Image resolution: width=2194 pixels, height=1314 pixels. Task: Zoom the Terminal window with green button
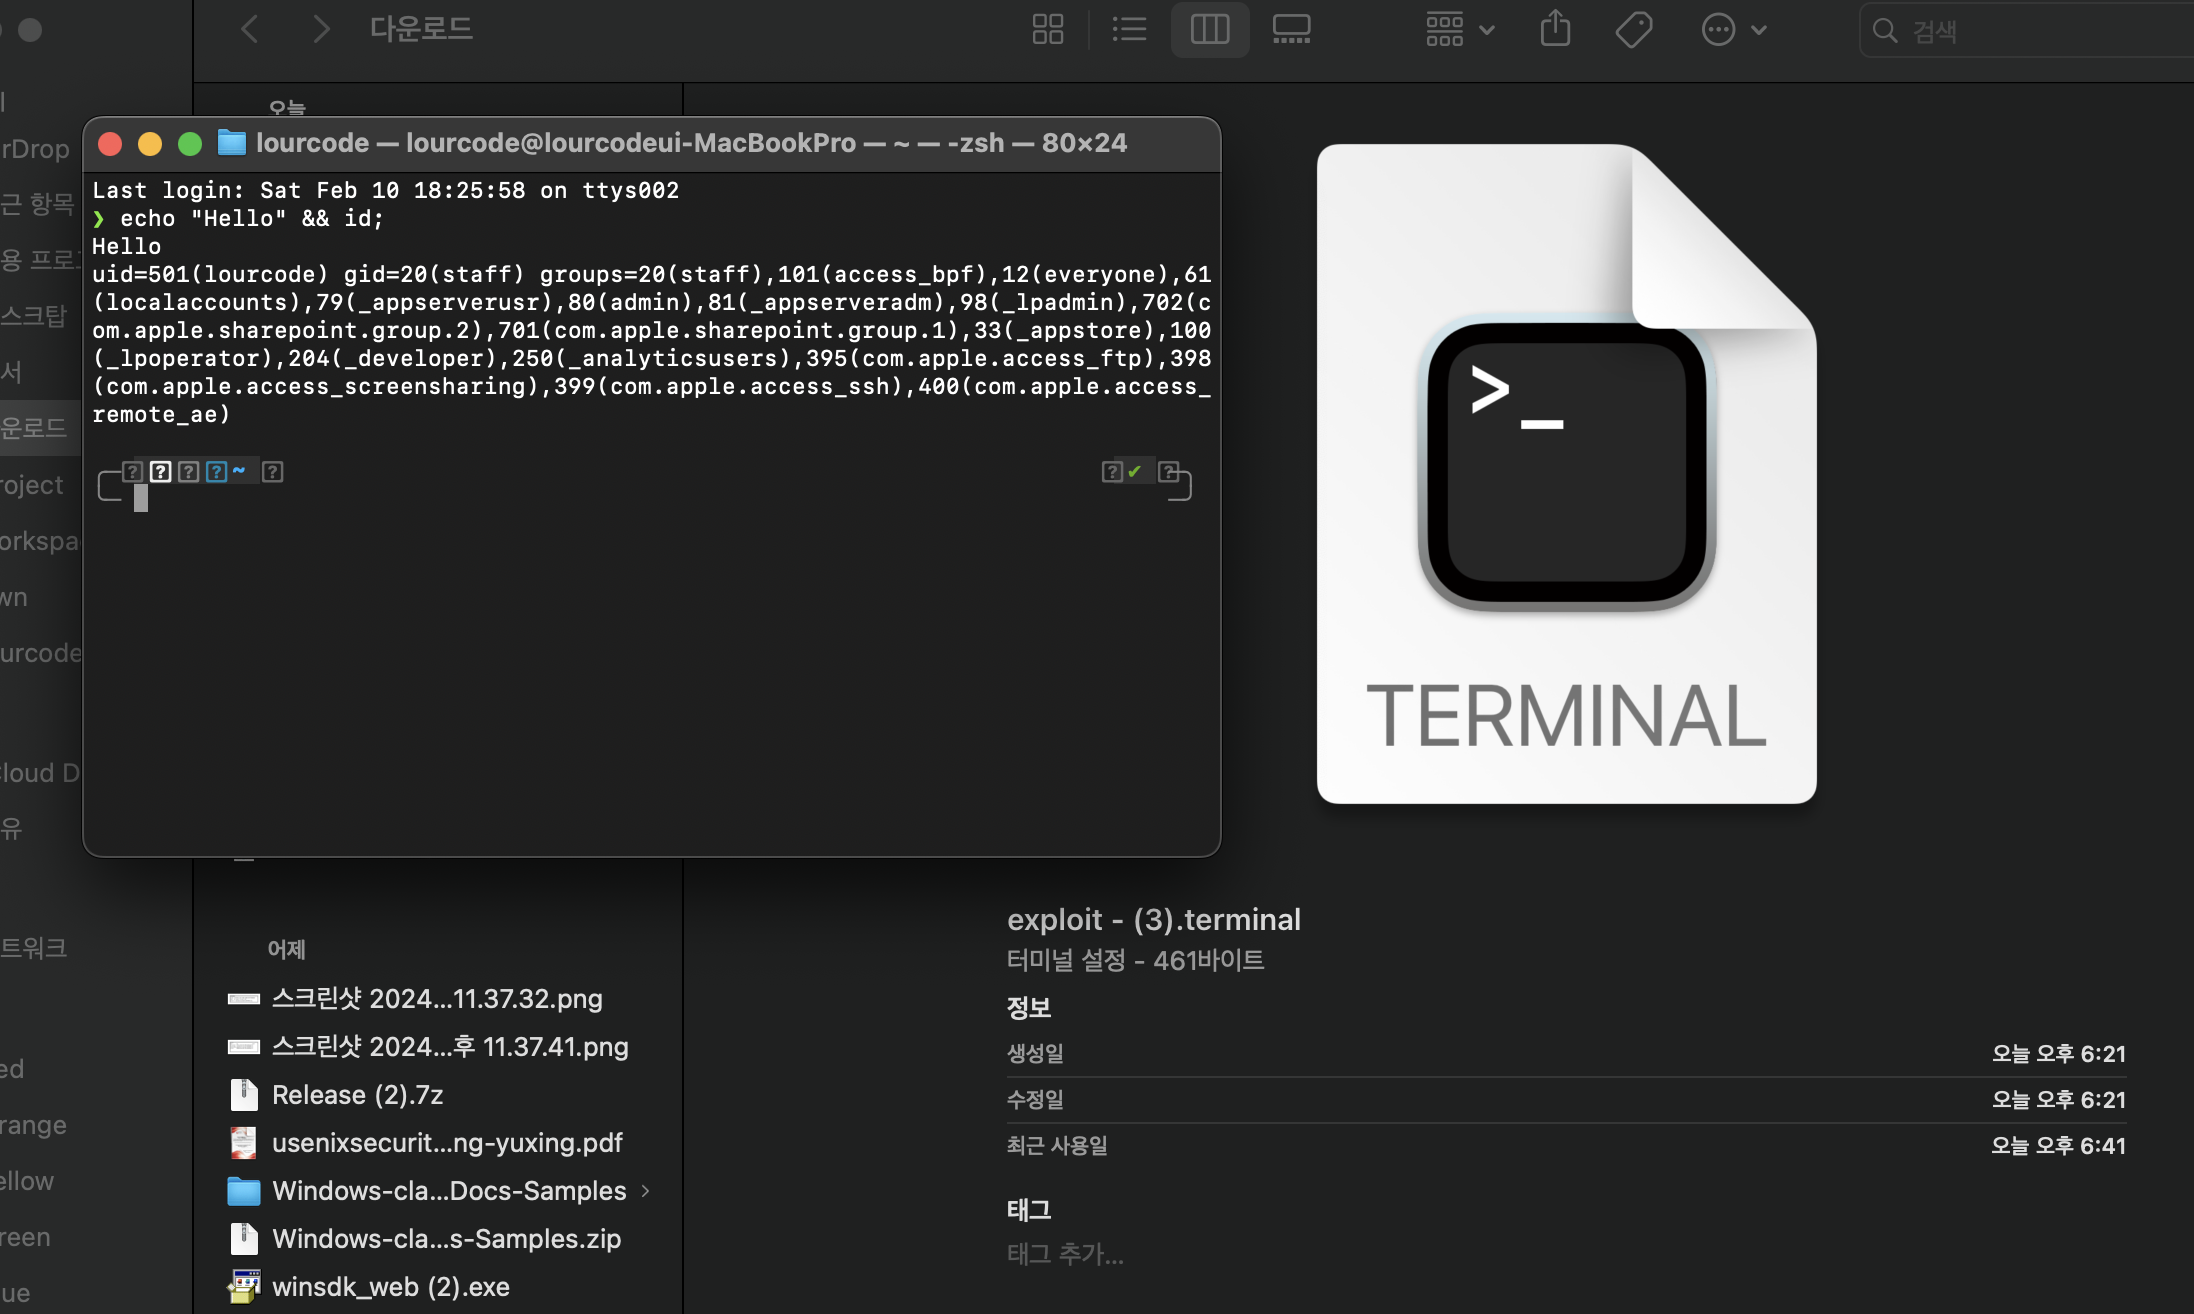click(189, 144)
